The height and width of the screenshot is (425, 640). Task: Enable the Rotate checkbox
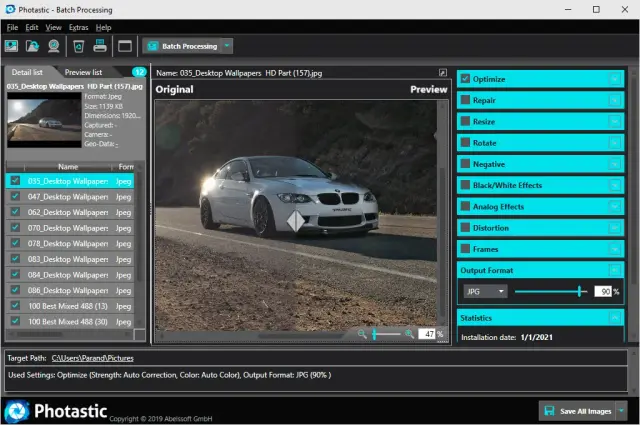click(465, 142)
